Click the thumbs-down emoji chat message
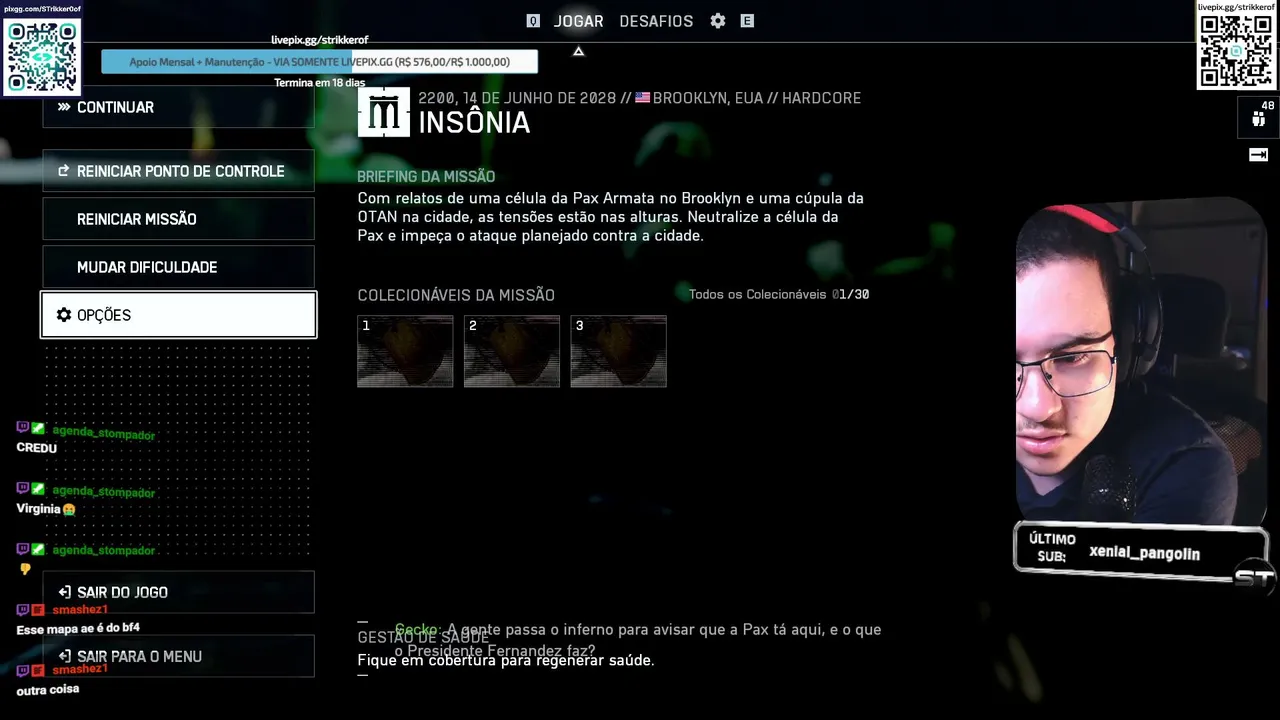 (x=25, y=569)
